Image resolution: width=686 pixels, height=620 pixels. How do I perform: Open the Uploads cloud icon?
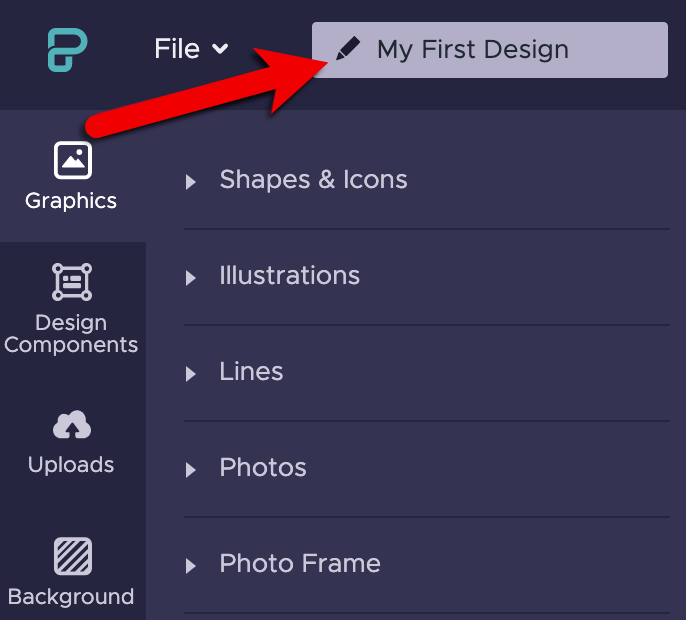coord(72,426)
